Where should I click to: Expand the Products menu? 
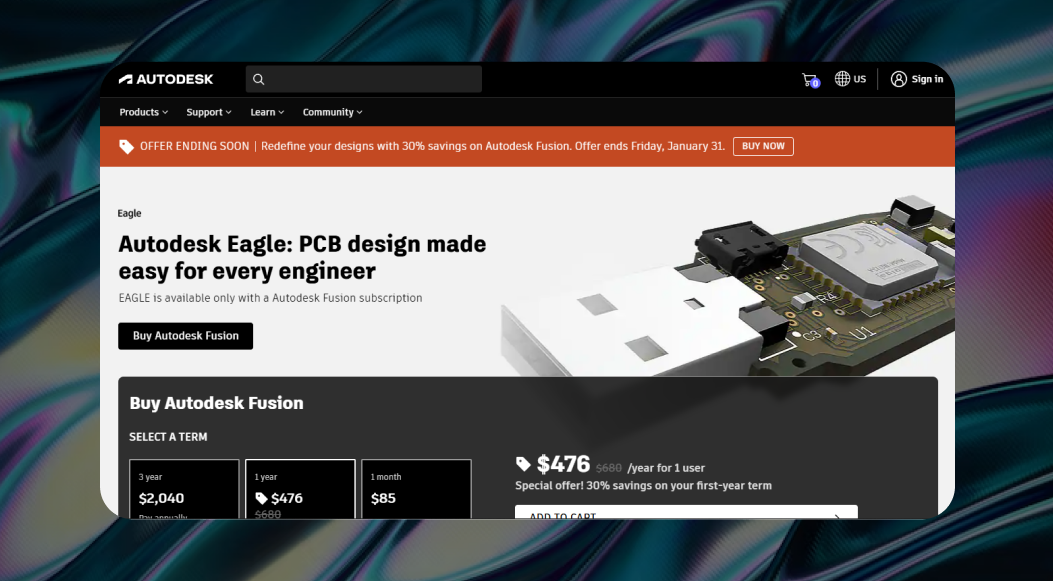[144, 112]
